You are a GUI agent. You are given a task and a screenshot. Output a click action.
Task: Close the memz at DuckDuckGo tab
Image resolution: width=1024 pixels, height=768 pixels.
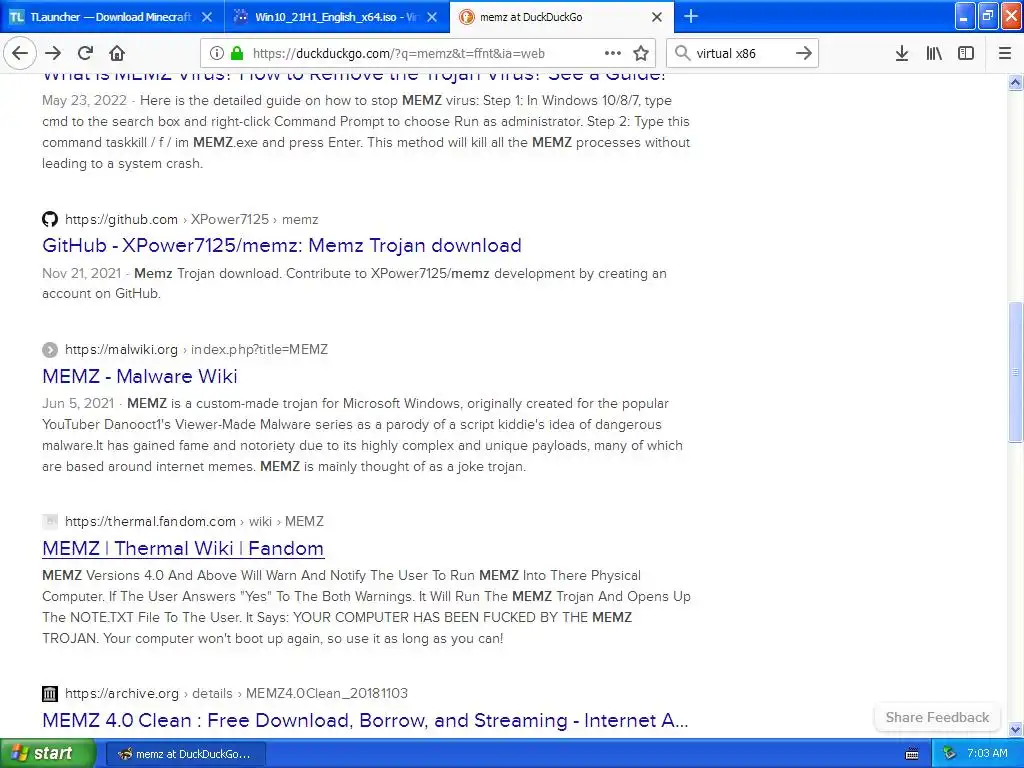click(x=657, y=17)
